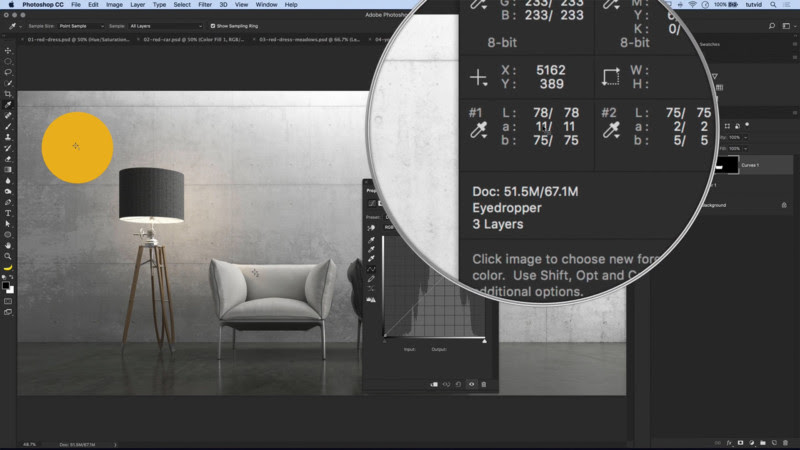Select the Ellipse shape tool
Screen dimensions: 800x450
tap(8, 235)
